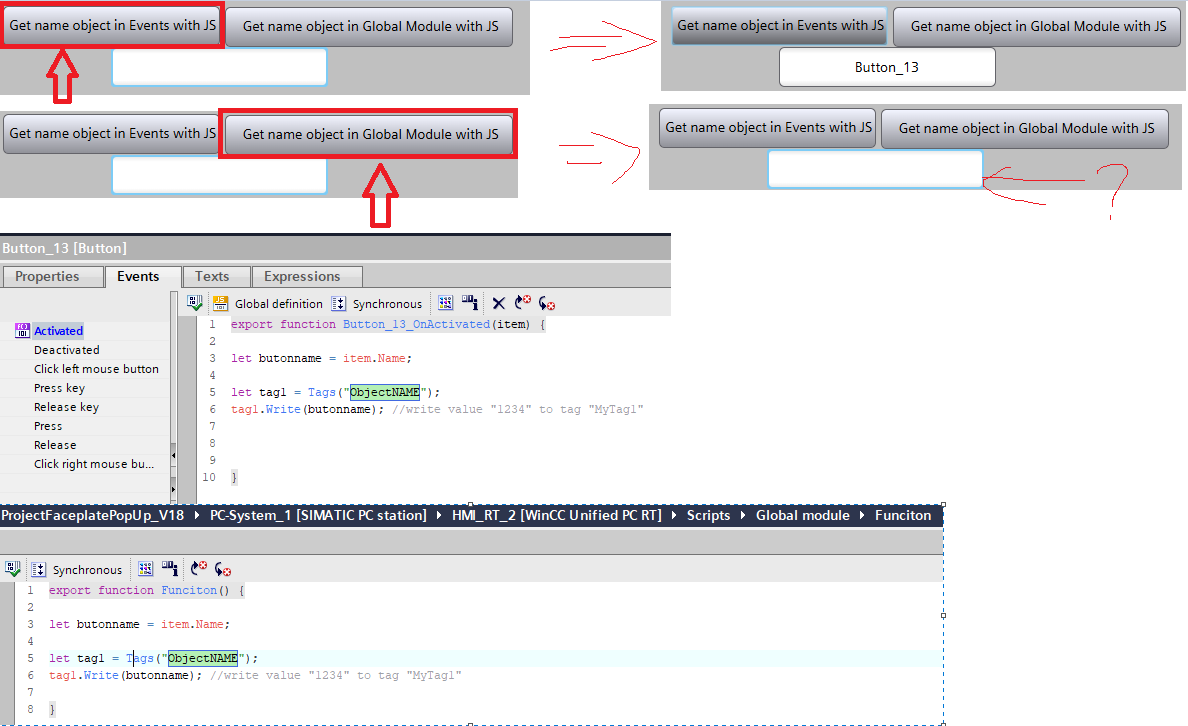Click Events with JS button above Button_13 field
Image resolution: width=1188 pixels, height=726 pixels.
pyautogui.click(x=780, y=26)
